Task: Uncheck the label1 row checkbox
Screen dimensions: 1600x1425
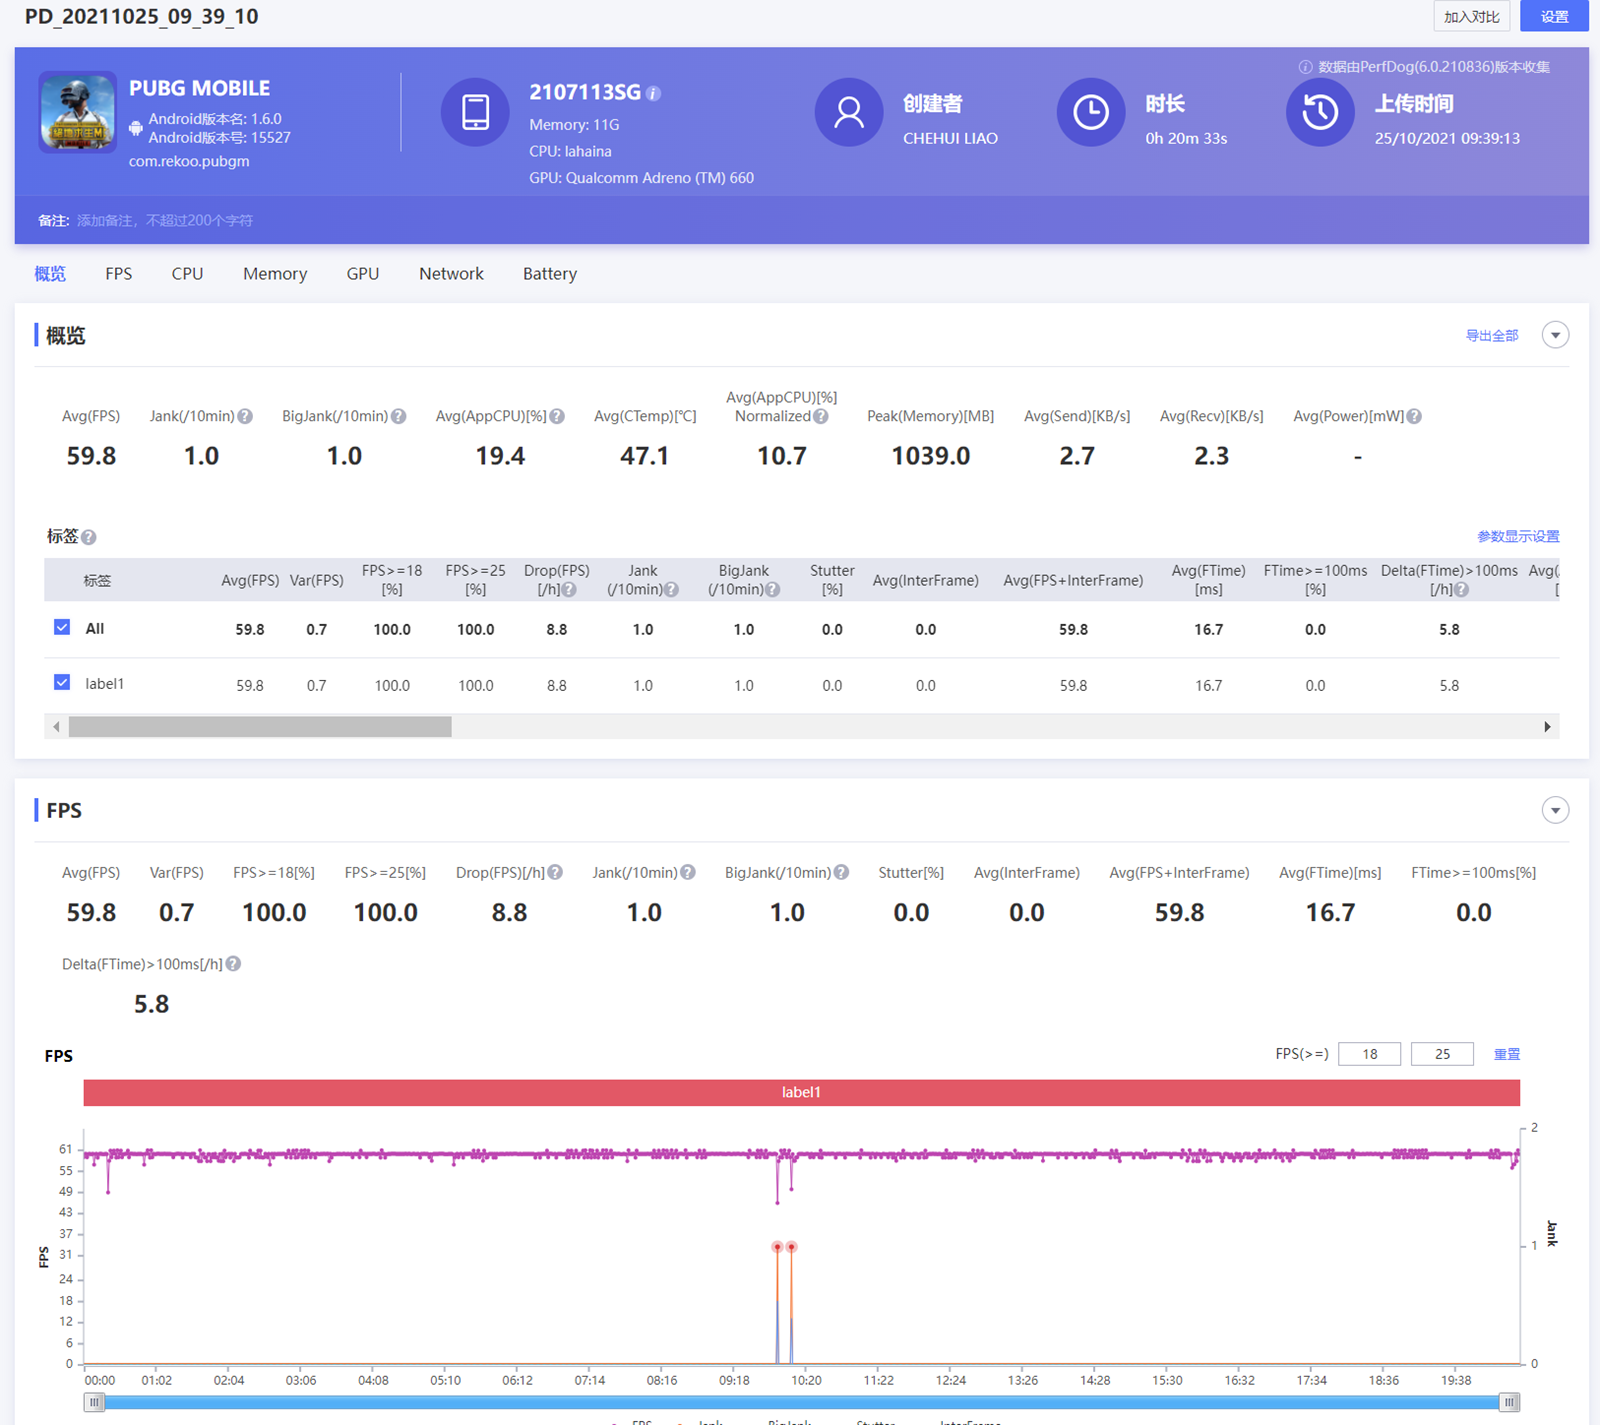Action: (x=62, y=682)
